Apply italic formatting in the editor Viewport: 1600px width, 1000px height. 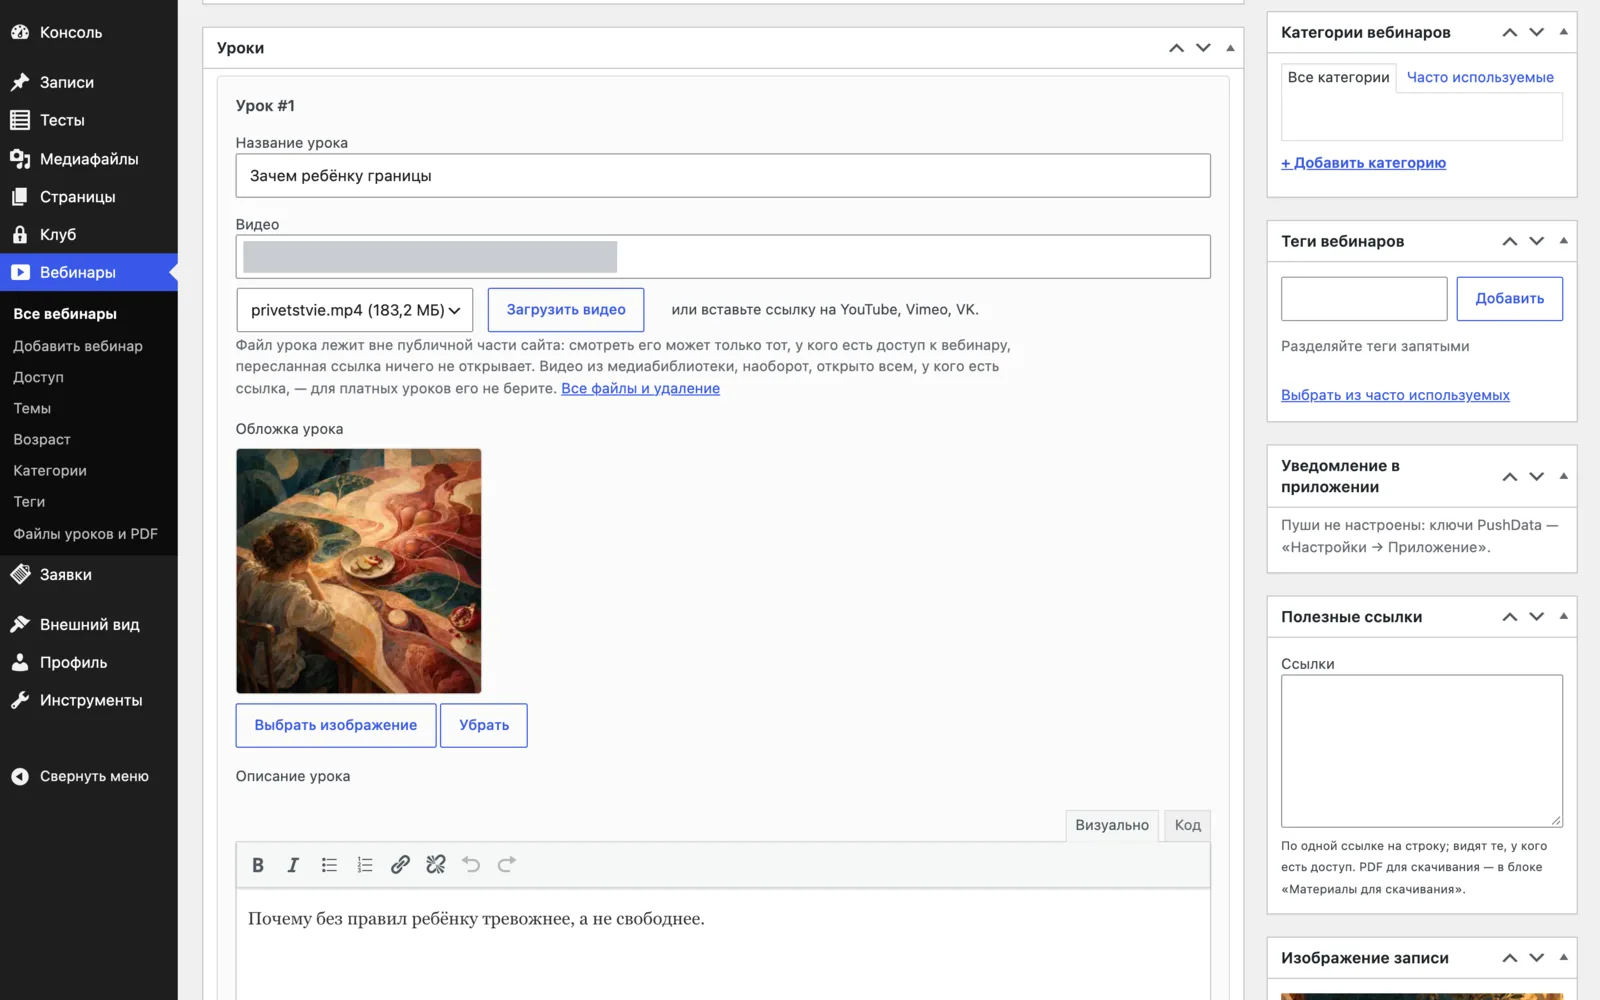point(293,865)
